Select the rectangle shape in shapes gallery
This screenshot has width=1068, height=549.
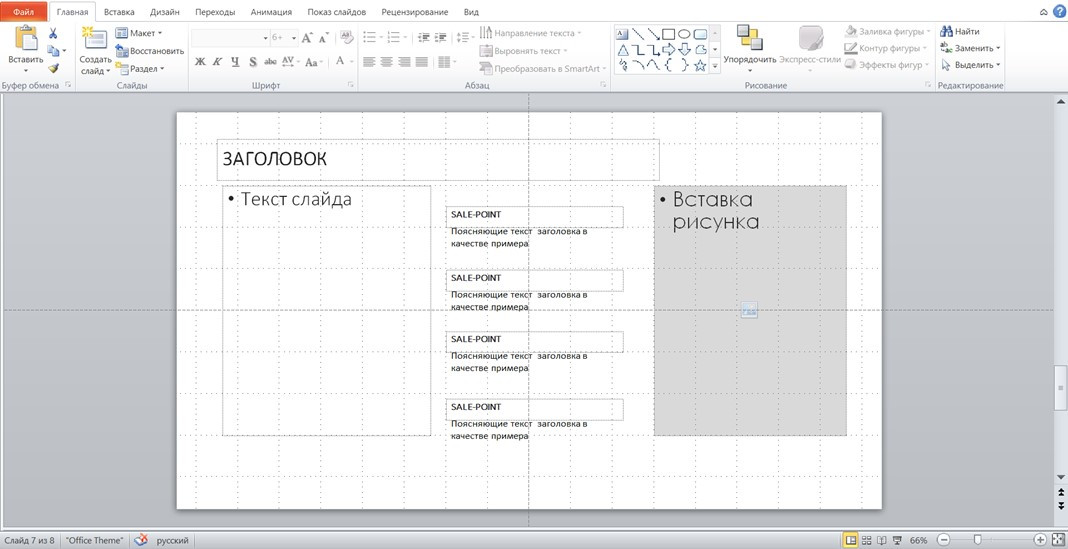[668, 33]
